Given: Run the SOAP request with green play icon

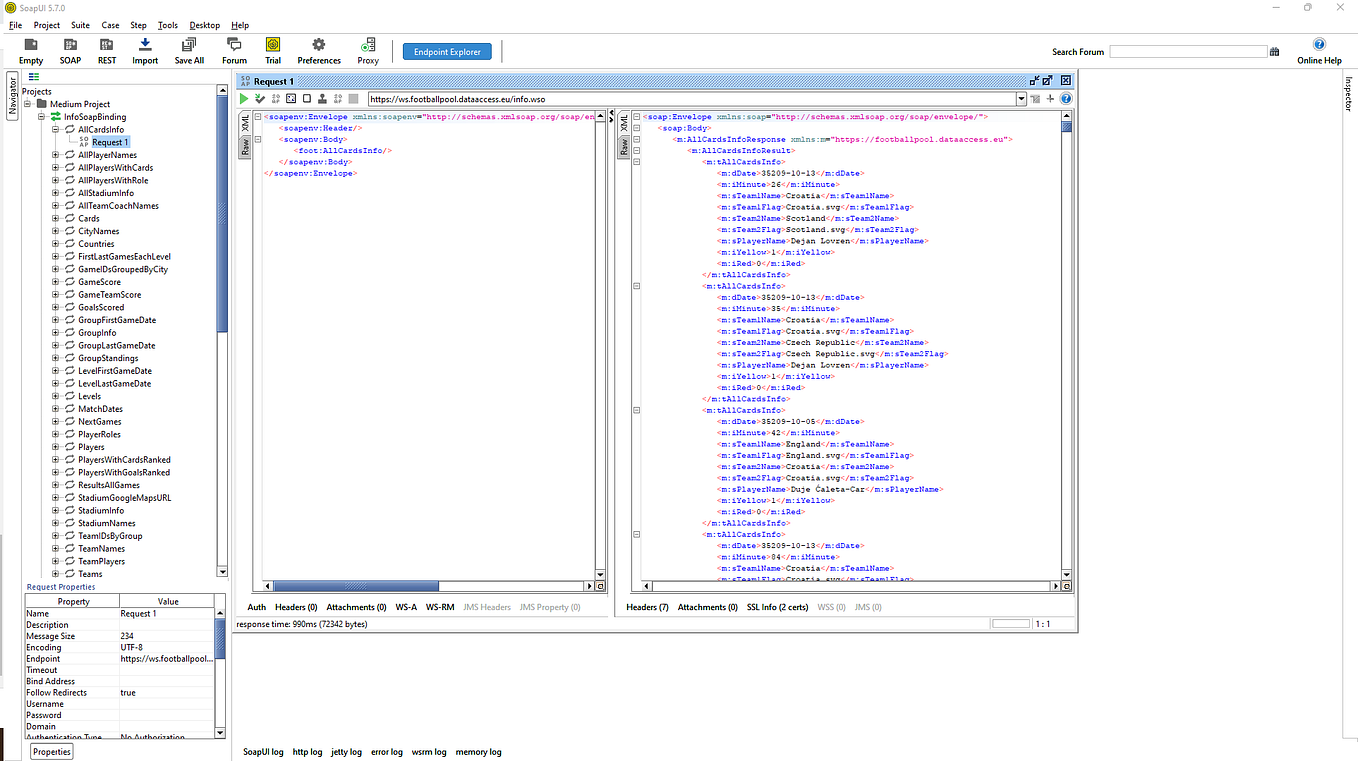Looking at the screenshot, I should click(x=243, y=98).
